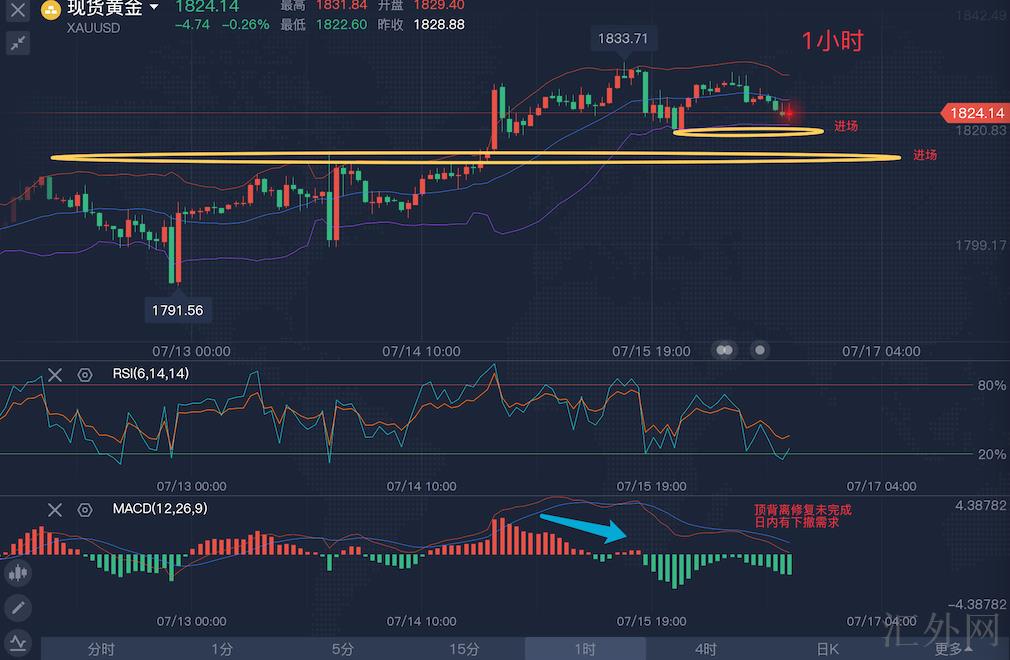
Task: Select the candlestick chart type icon
Action: click(19, 573)
